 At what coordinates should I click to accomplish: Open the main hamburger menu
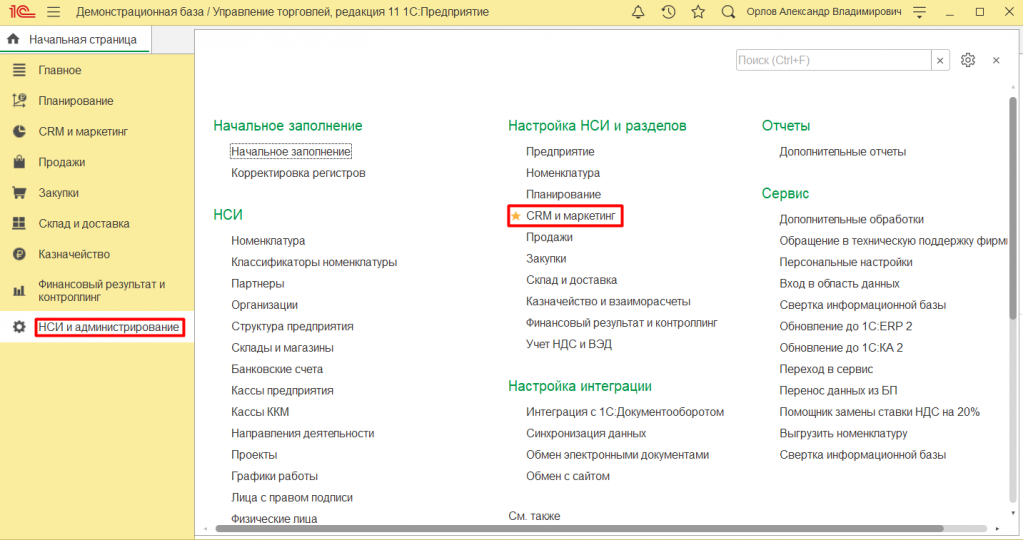point(53,12)
